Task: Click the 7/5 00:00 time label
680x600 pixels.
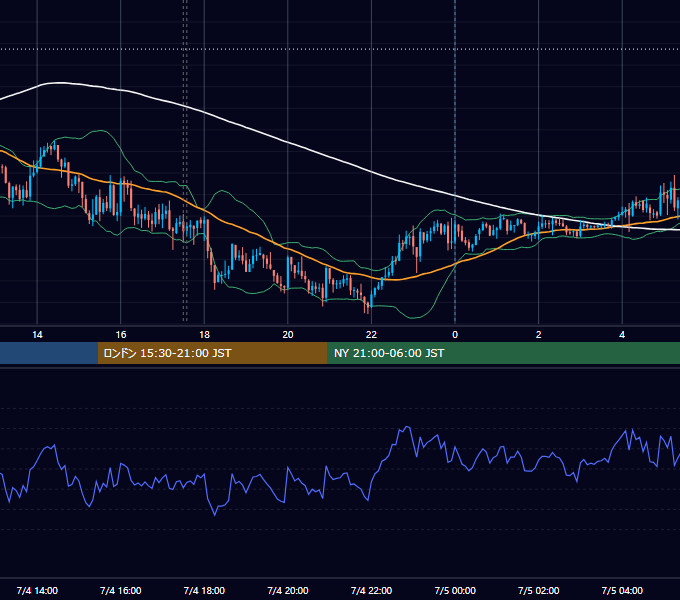Action: (455, 590)
